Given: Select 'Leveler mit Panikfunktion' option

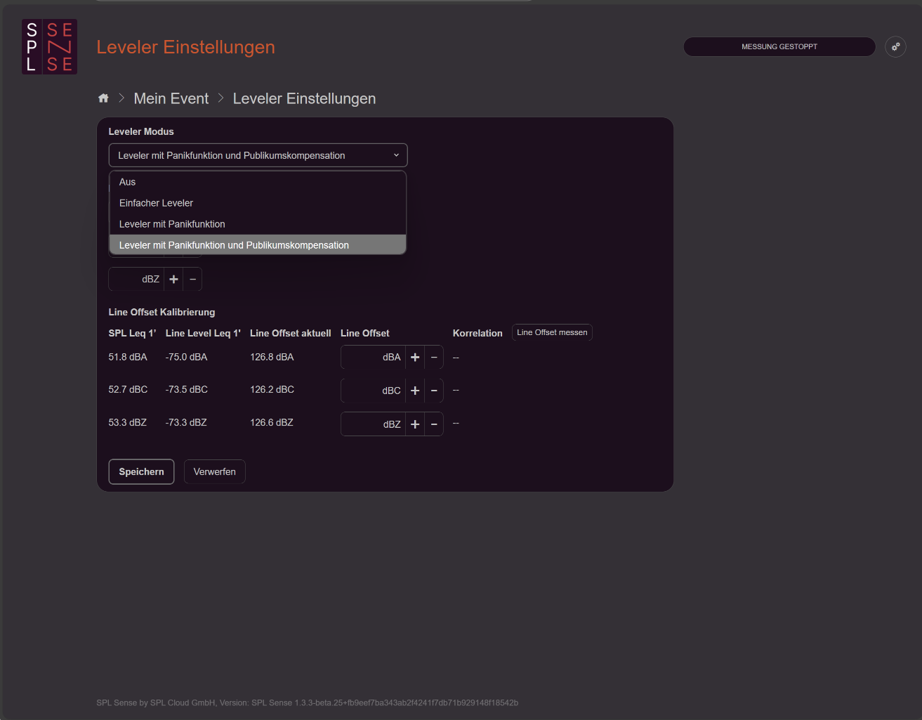Looking at the screenshot, I should pyautogui.click(x=258, y=224).
